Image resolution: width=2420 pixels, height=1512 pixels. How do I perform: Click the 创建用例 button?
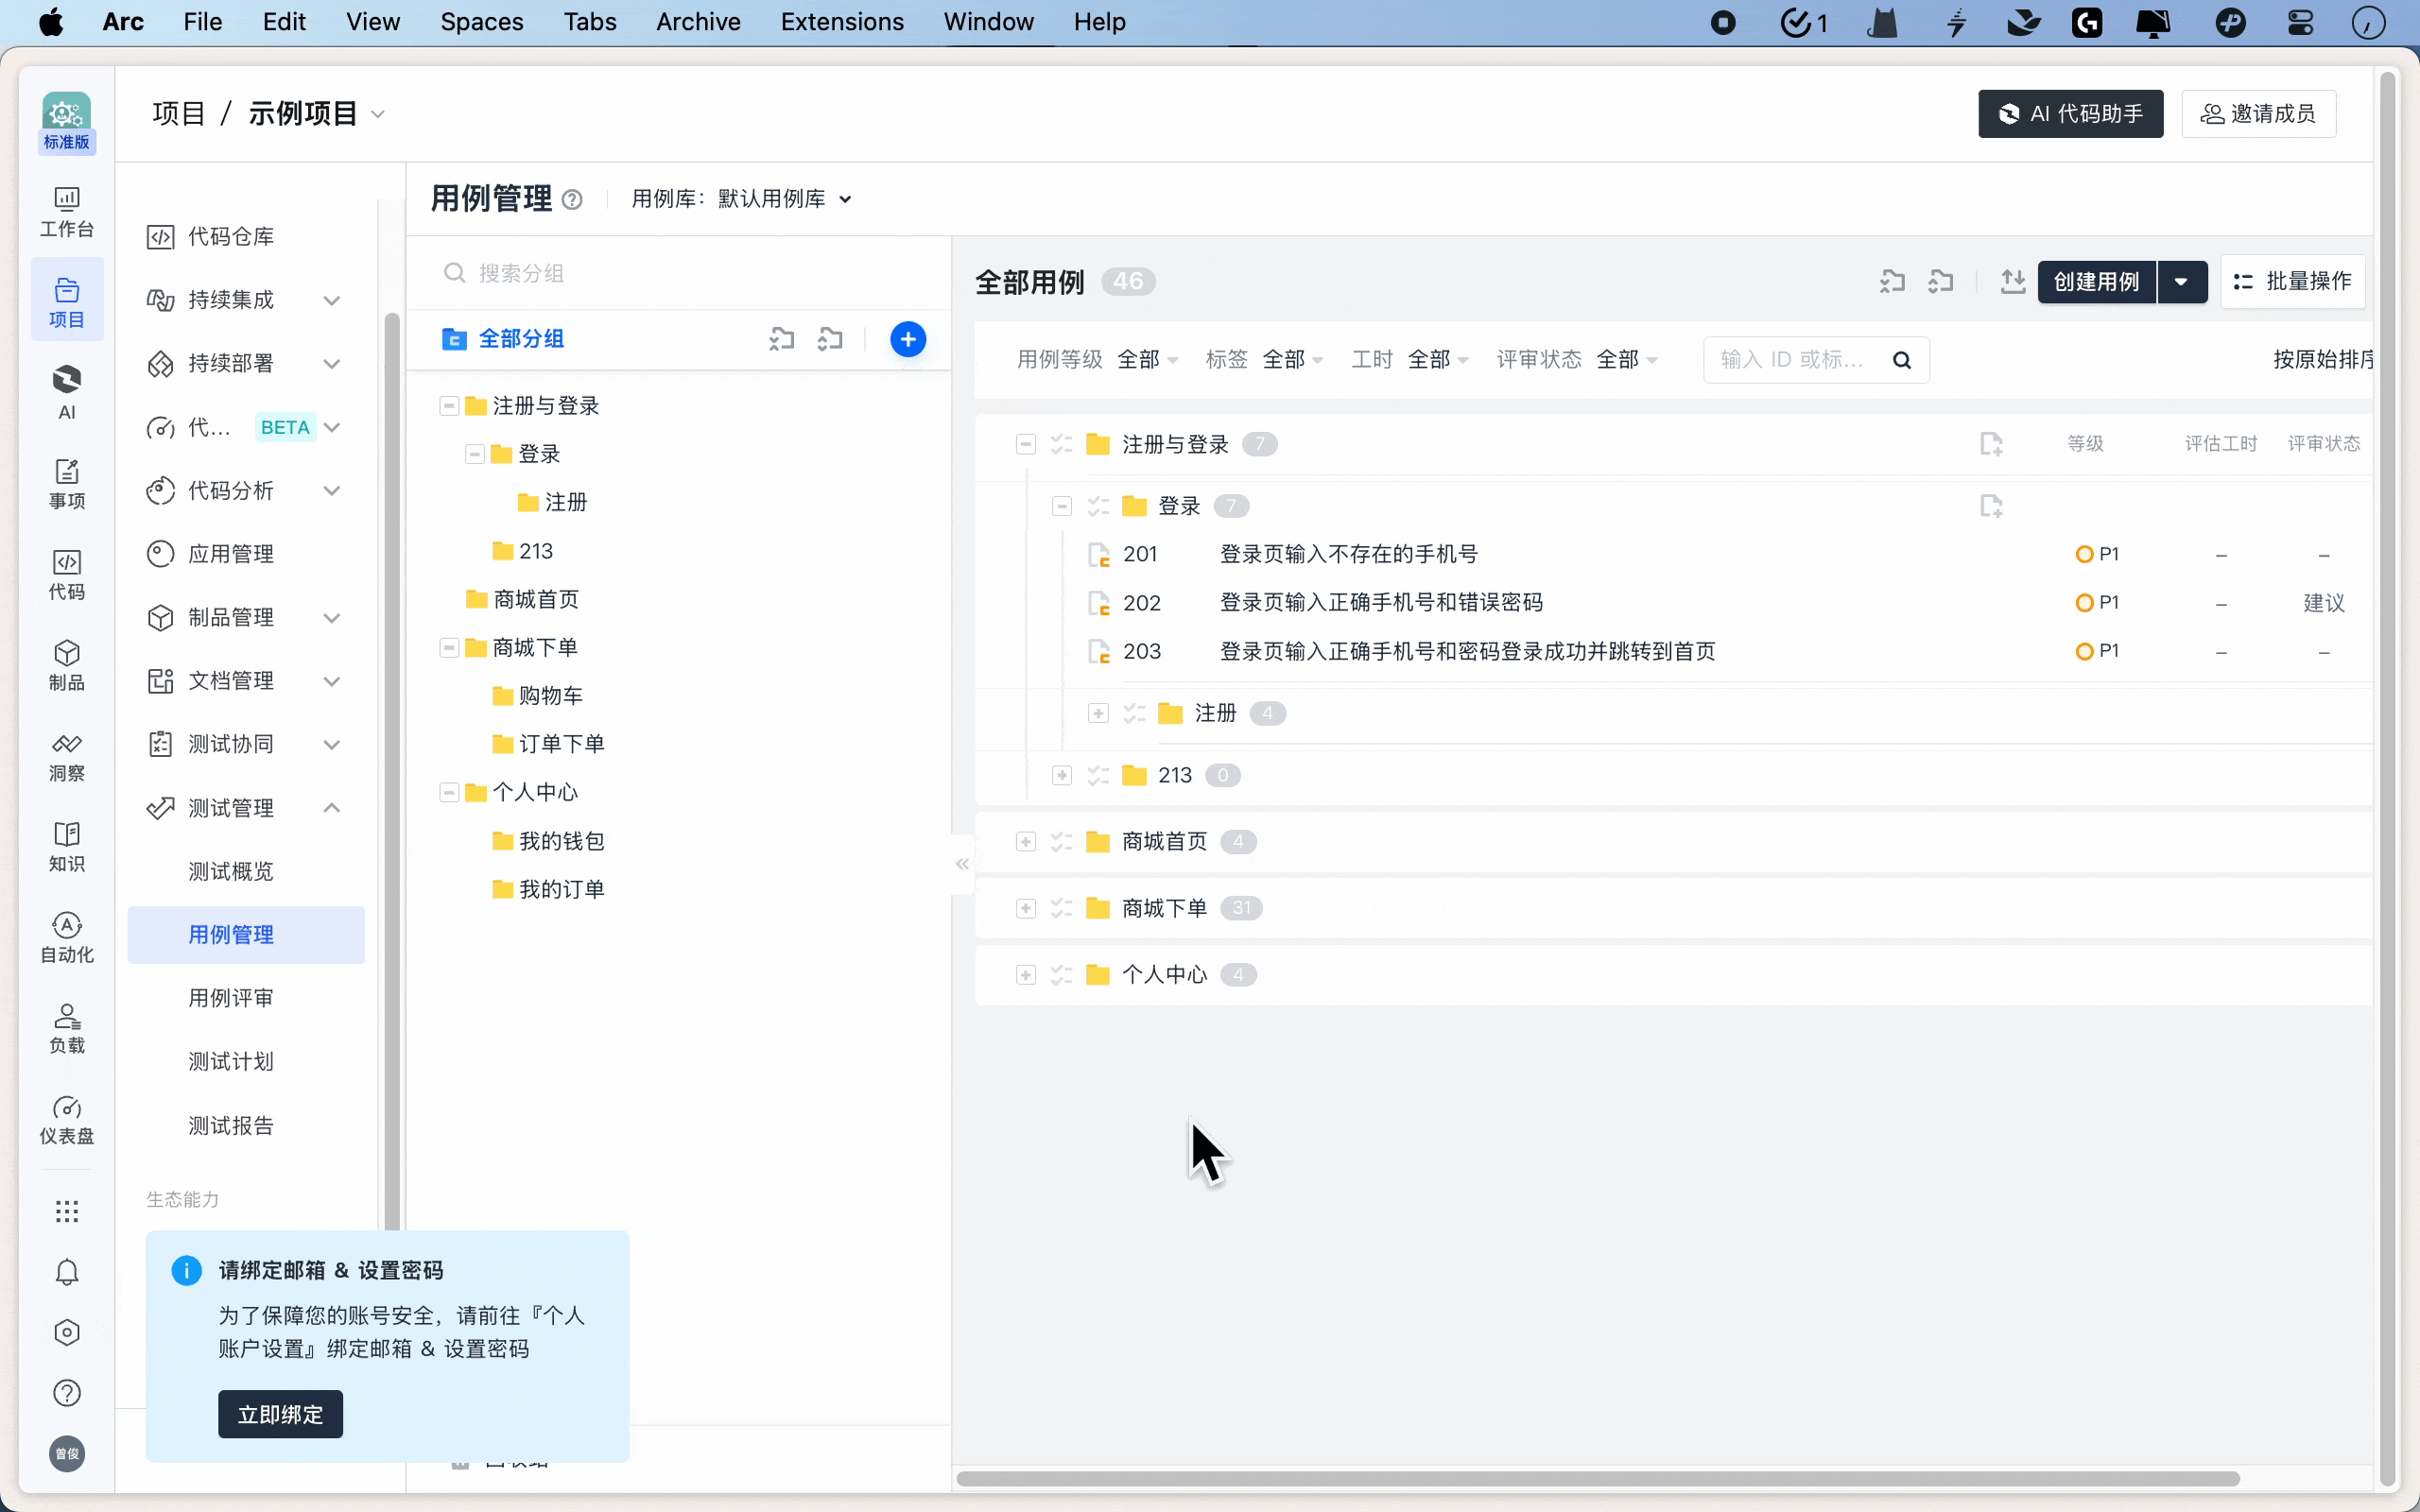(2095, 281)
